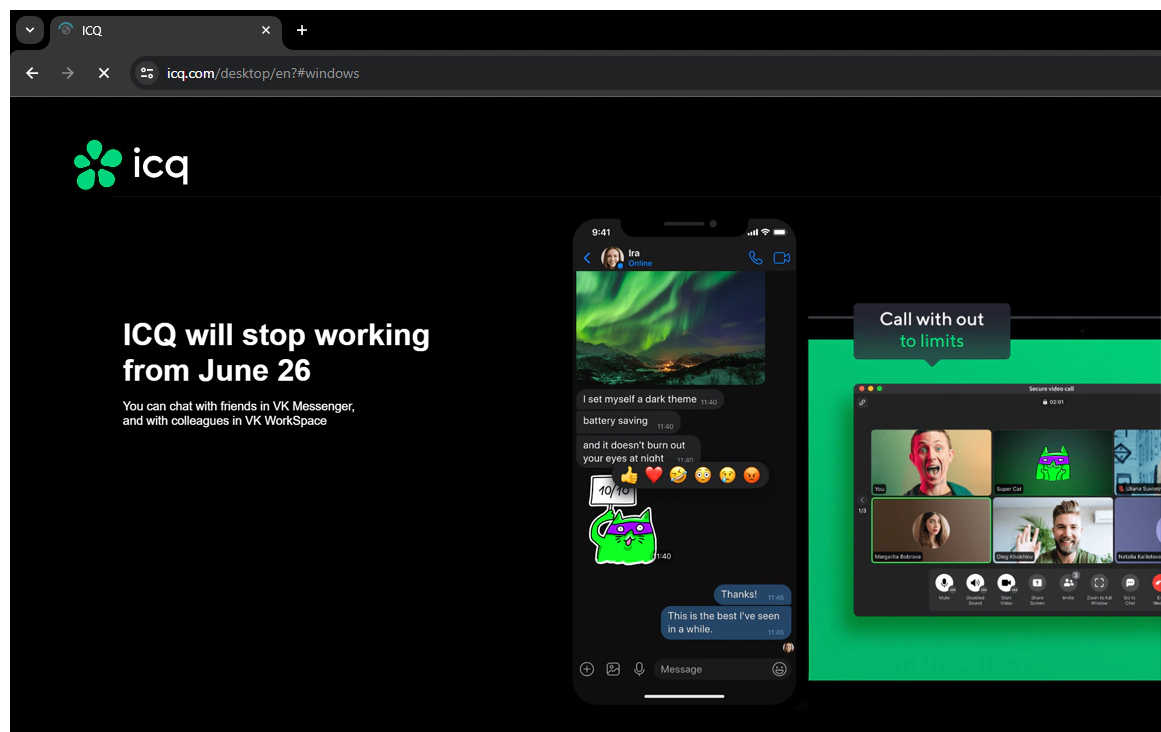Open the browser tab search dropdown
Viewport: 1161px width, 732px height.
pos(29,30)
